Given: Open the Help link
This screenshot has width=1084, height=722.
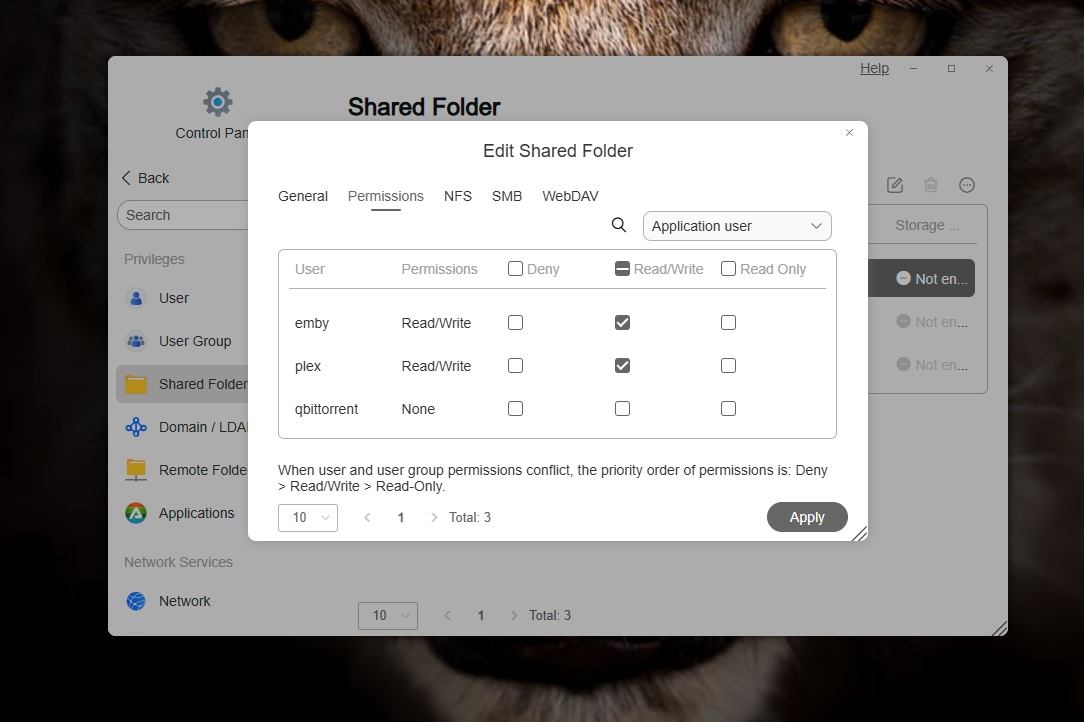Looking at the screenshot, I should click(x=875, y=68).
